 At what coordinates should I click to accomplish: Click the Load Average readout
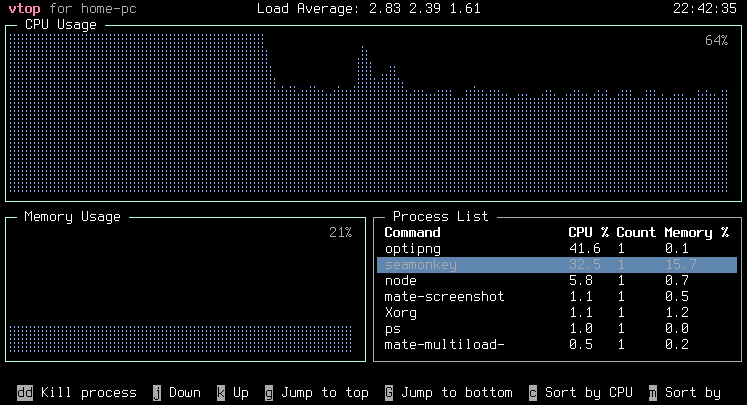click(x=369, y=9)
